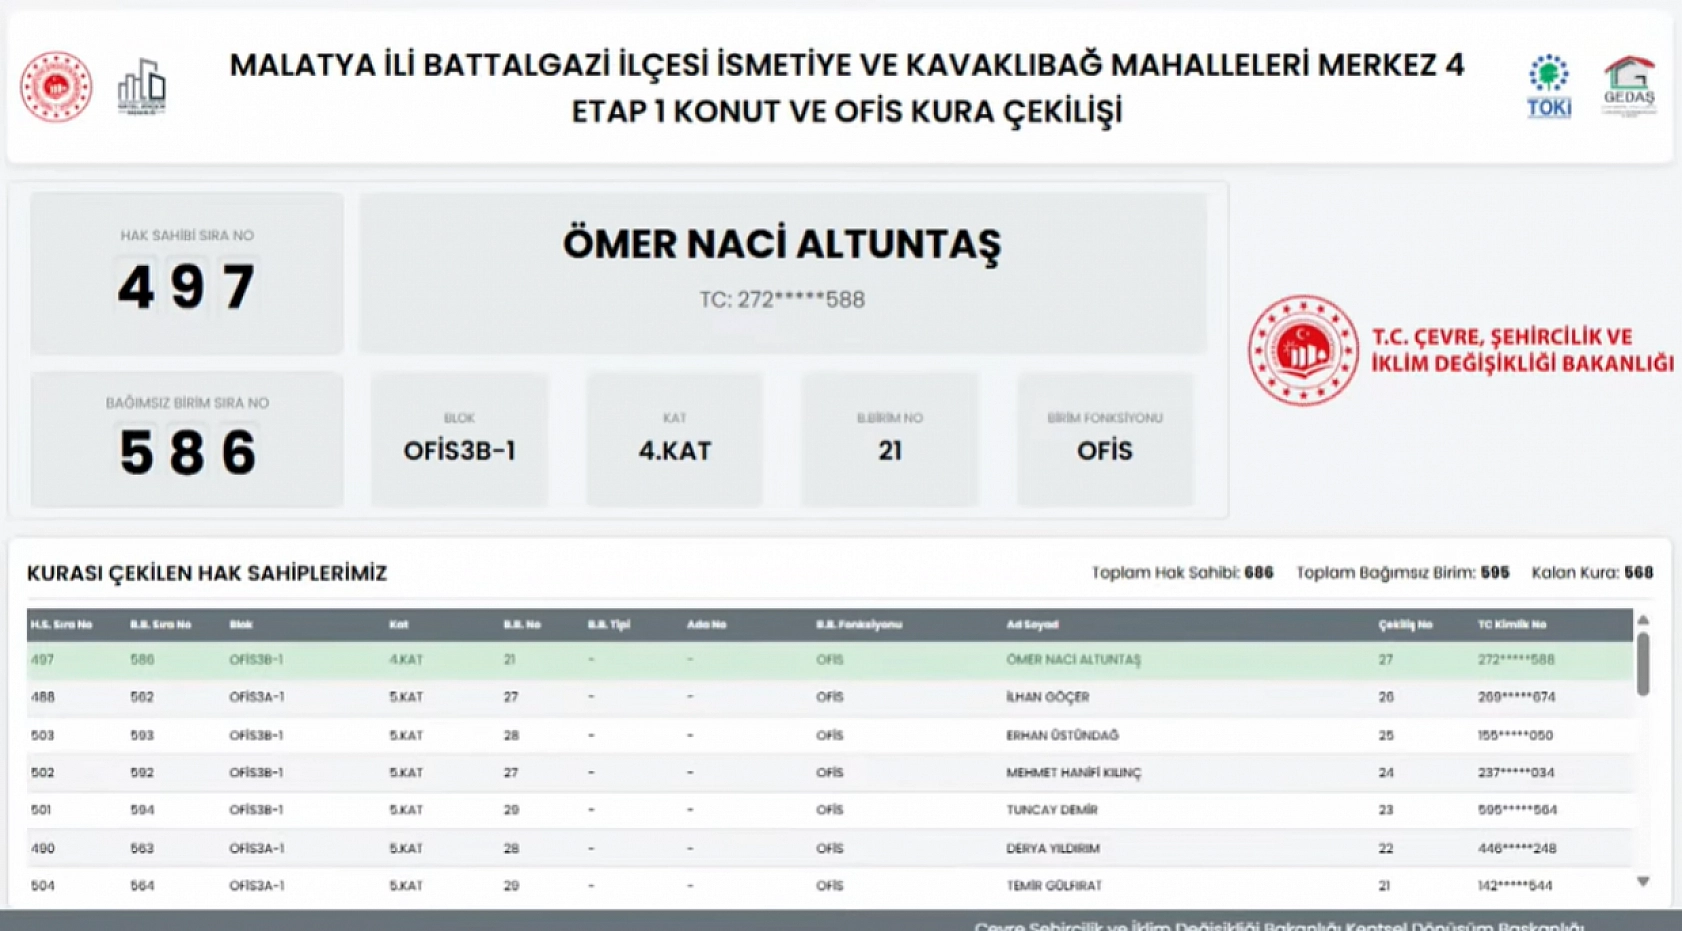
Task: Select the TUNCAY DEMİR row entry
Action: pos(700,809)
